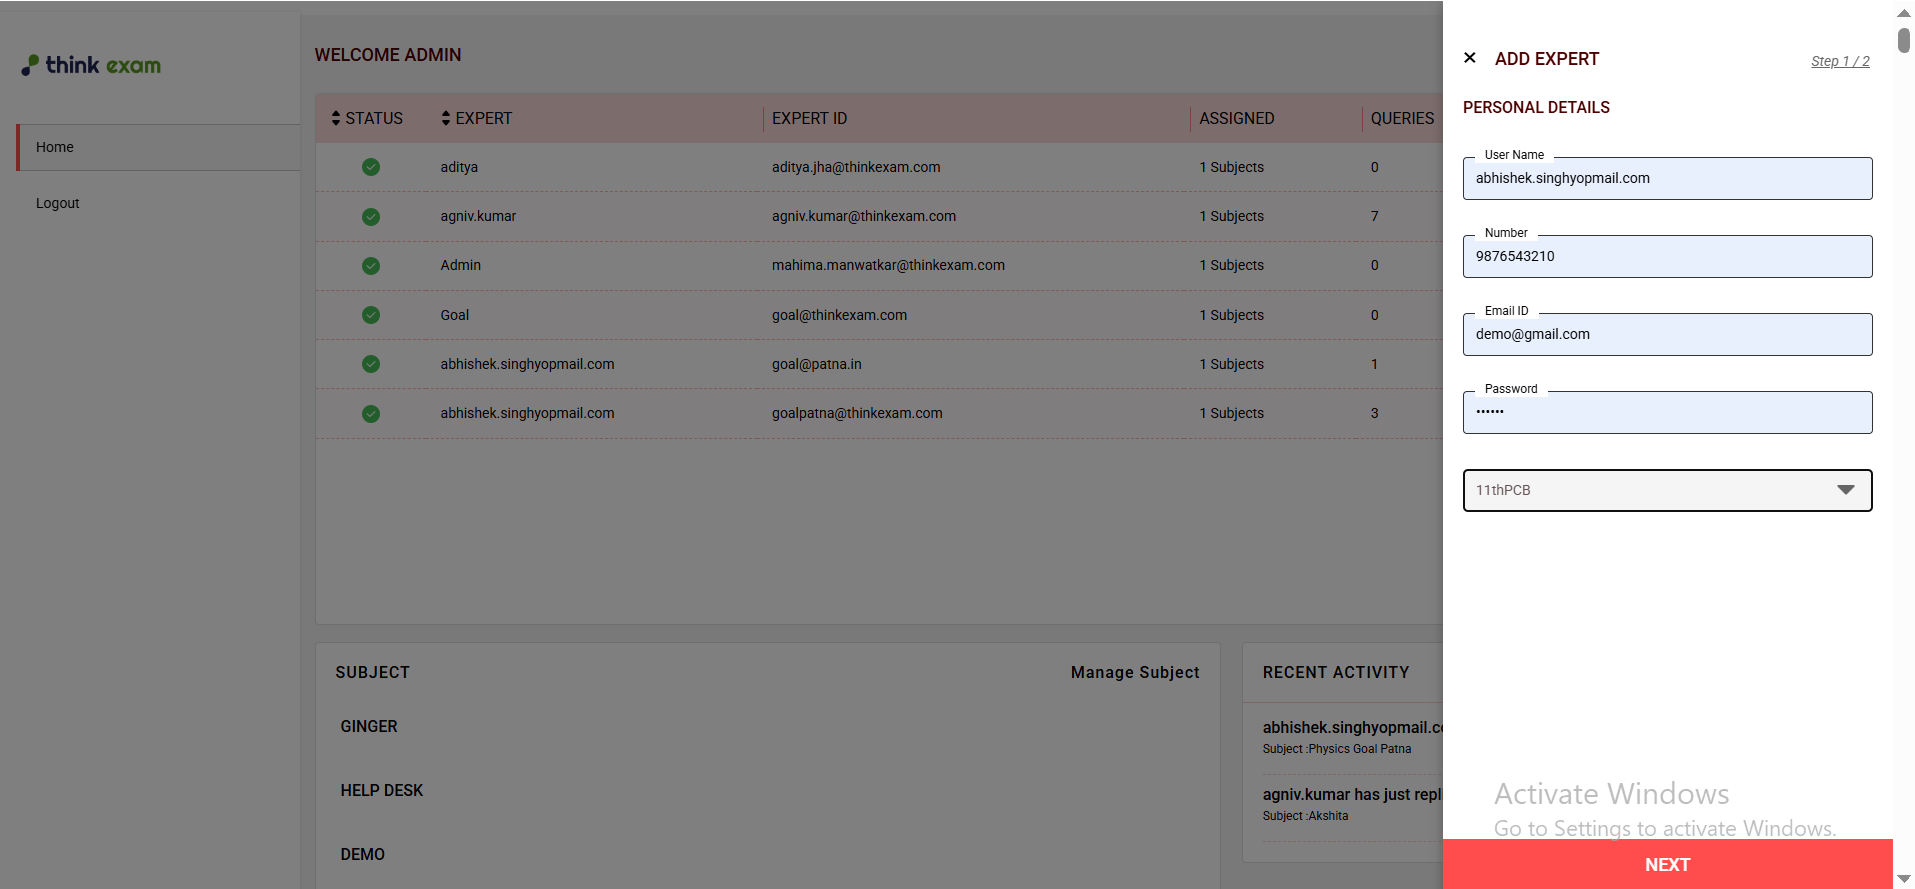Click the Expert column sort arrows
The width and height of the screenshot is (1915, 889).
446,118
